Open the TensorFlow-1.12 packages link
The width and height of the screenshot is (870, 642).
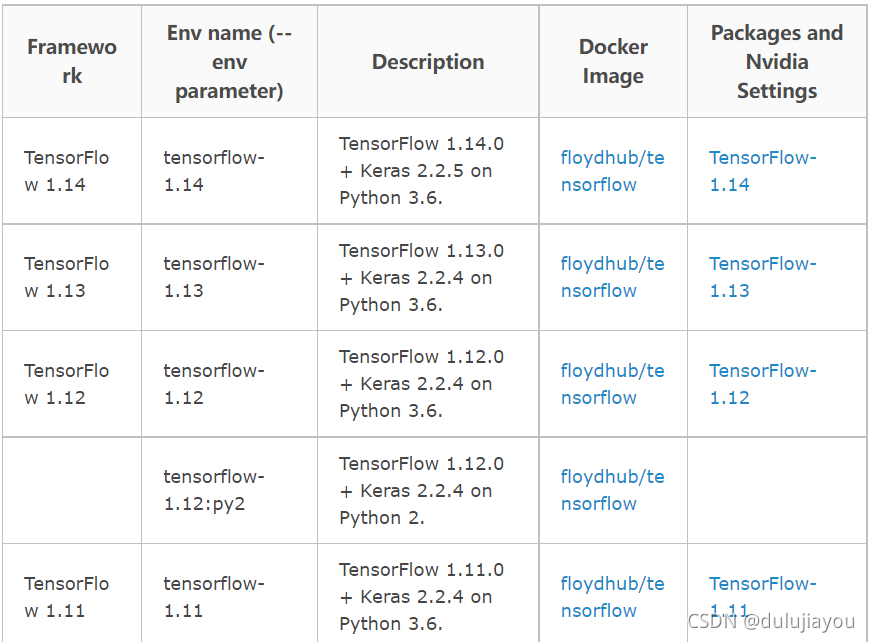762,384
